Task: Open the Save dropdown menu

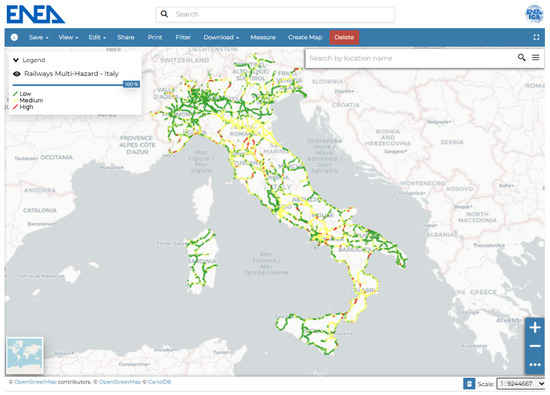Action: click(x=39, y=37)
